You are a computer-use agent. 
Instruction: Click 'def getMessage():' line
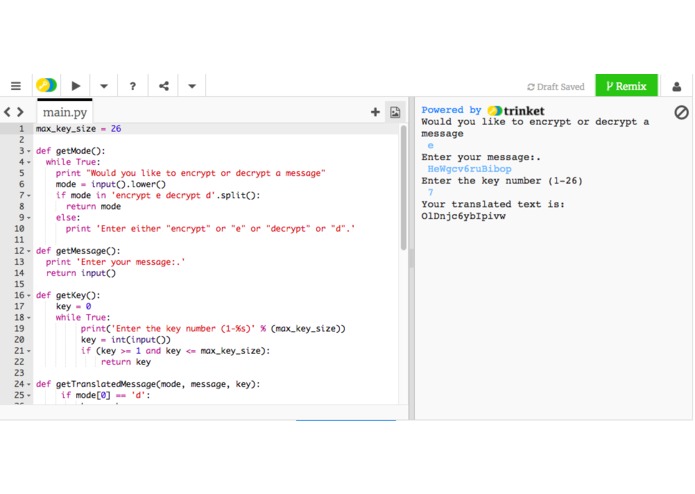pos(78,251)
